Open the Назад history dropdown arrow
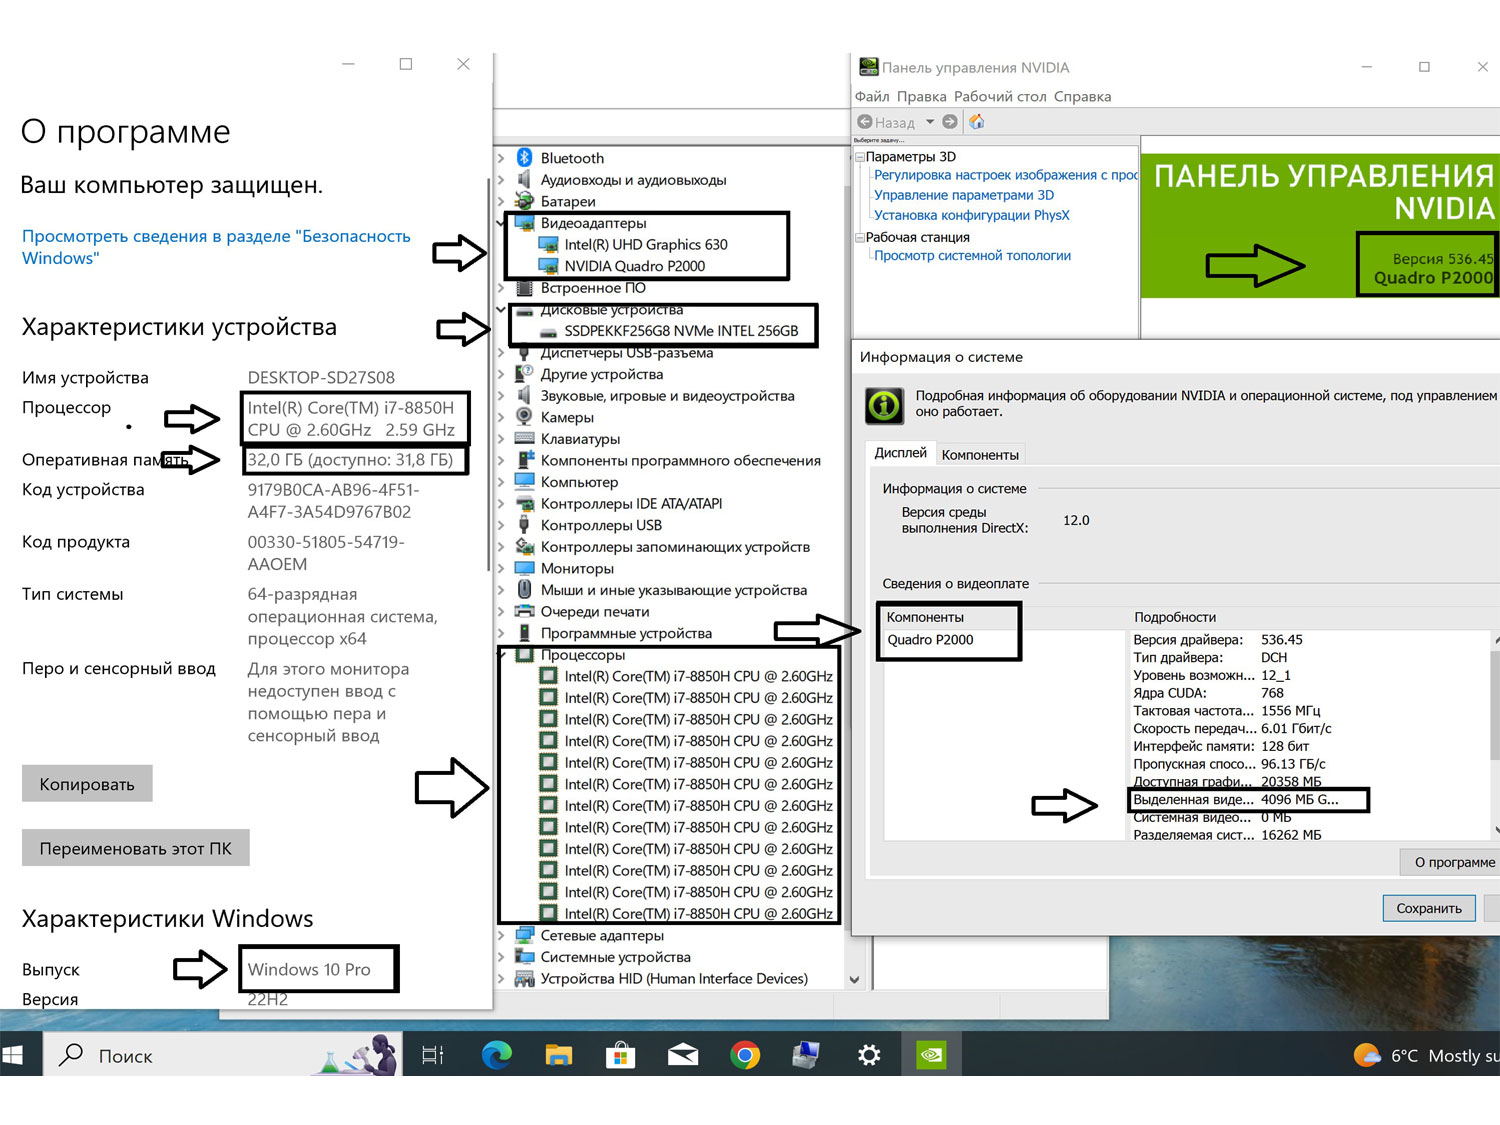This screenshot has width=1500, height=1125. [x=930, y=122]
